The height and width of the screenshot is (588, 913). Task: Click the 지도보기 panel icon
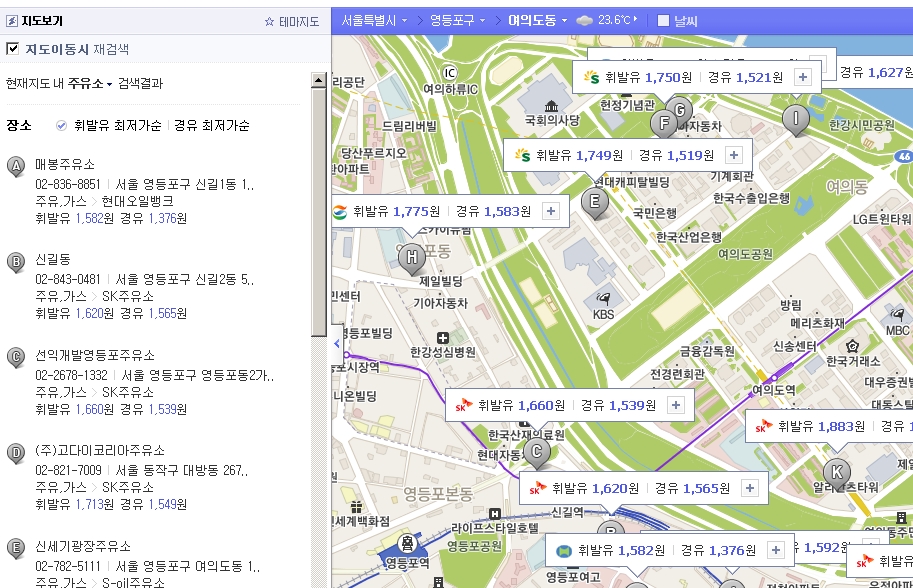pyautogui.click(x=12, y=22)
